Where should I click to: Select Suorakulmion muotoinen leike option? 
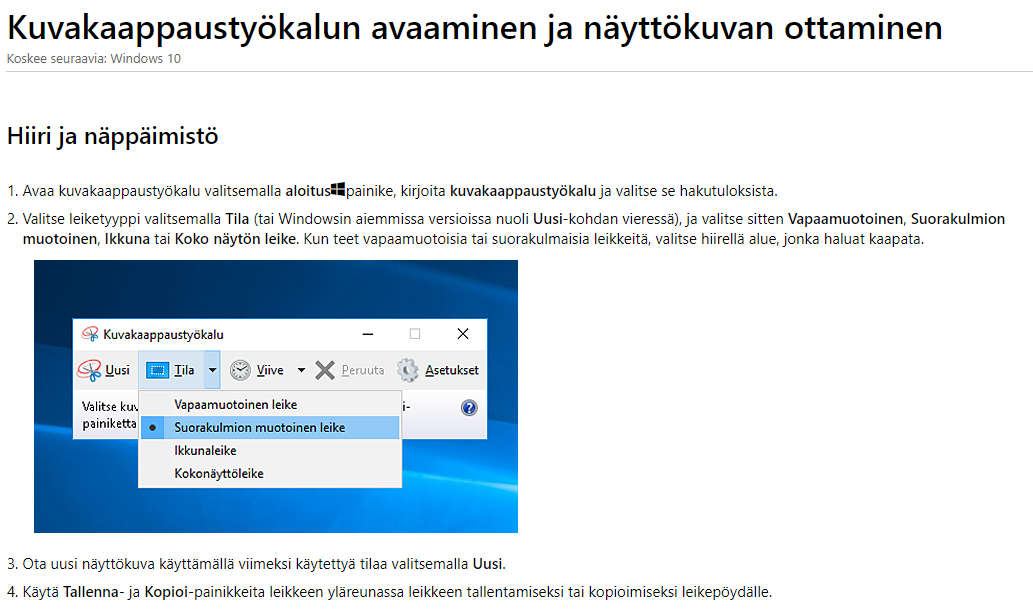pyautogui.click(x=270, y=428)
